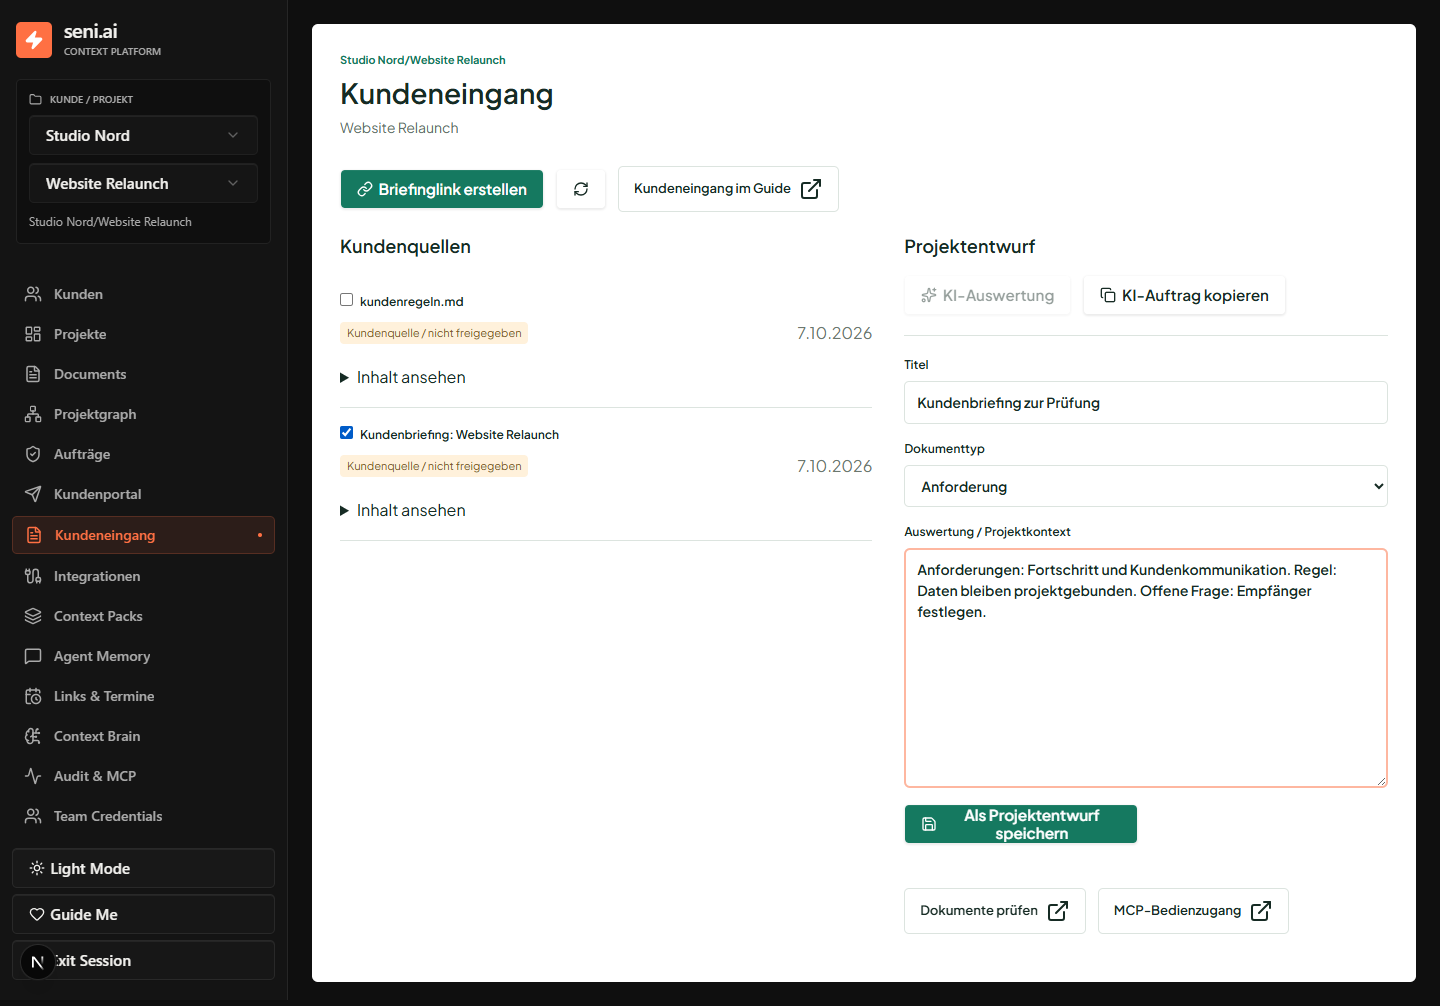Viewport: 1440px width, 1006px height.
Task: Open Kundeneingang im Guide link
Action: click(x=728, y=189)
